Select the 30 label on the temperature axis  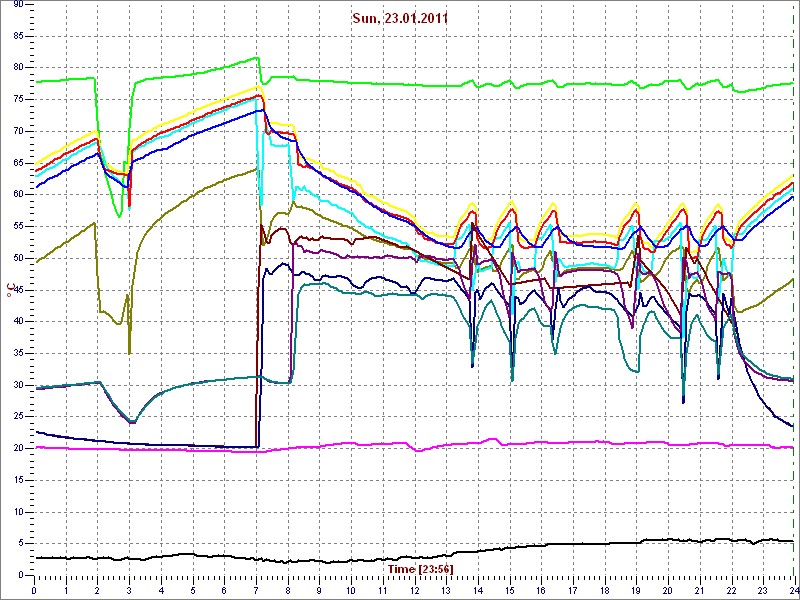coord(18,385)
